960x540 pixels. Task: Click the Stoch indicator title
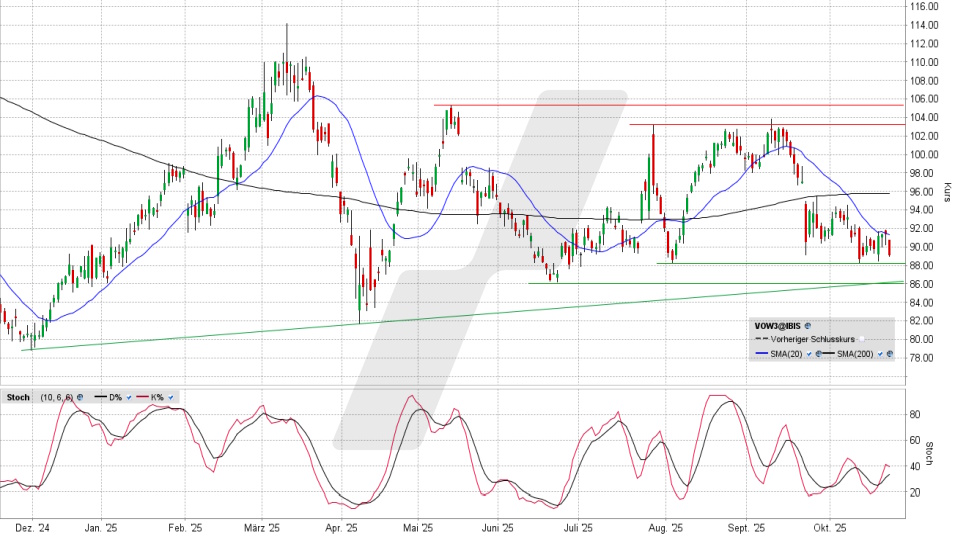point(16,397)
